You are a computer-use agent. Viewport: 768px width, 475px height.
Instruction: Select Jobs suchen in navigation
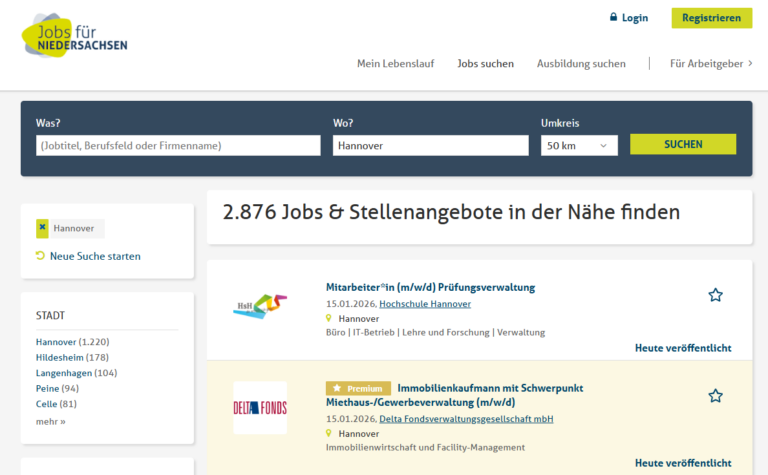click(x=485, y=63)
